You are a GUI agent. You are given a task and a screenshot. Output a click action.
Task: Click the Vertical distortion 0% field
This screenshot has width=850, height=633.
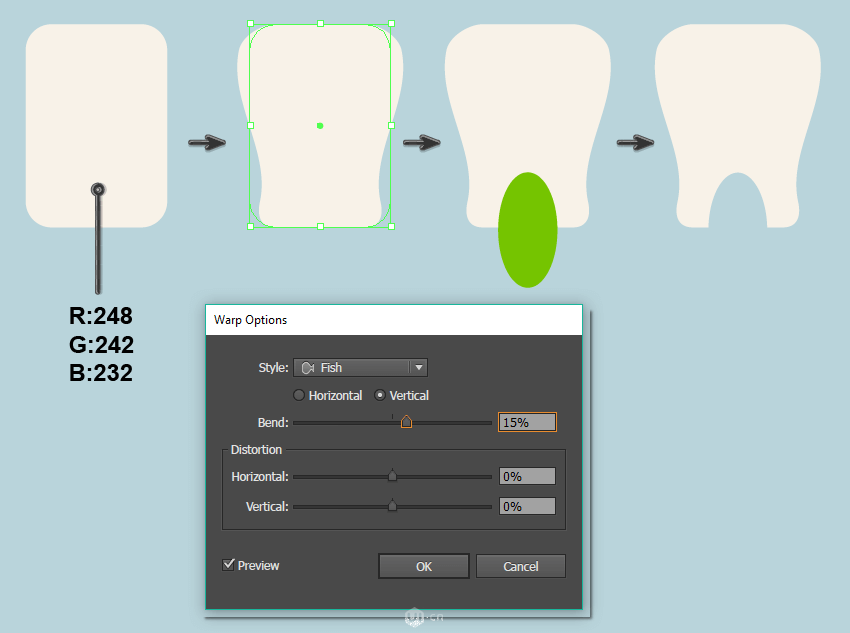527,507
